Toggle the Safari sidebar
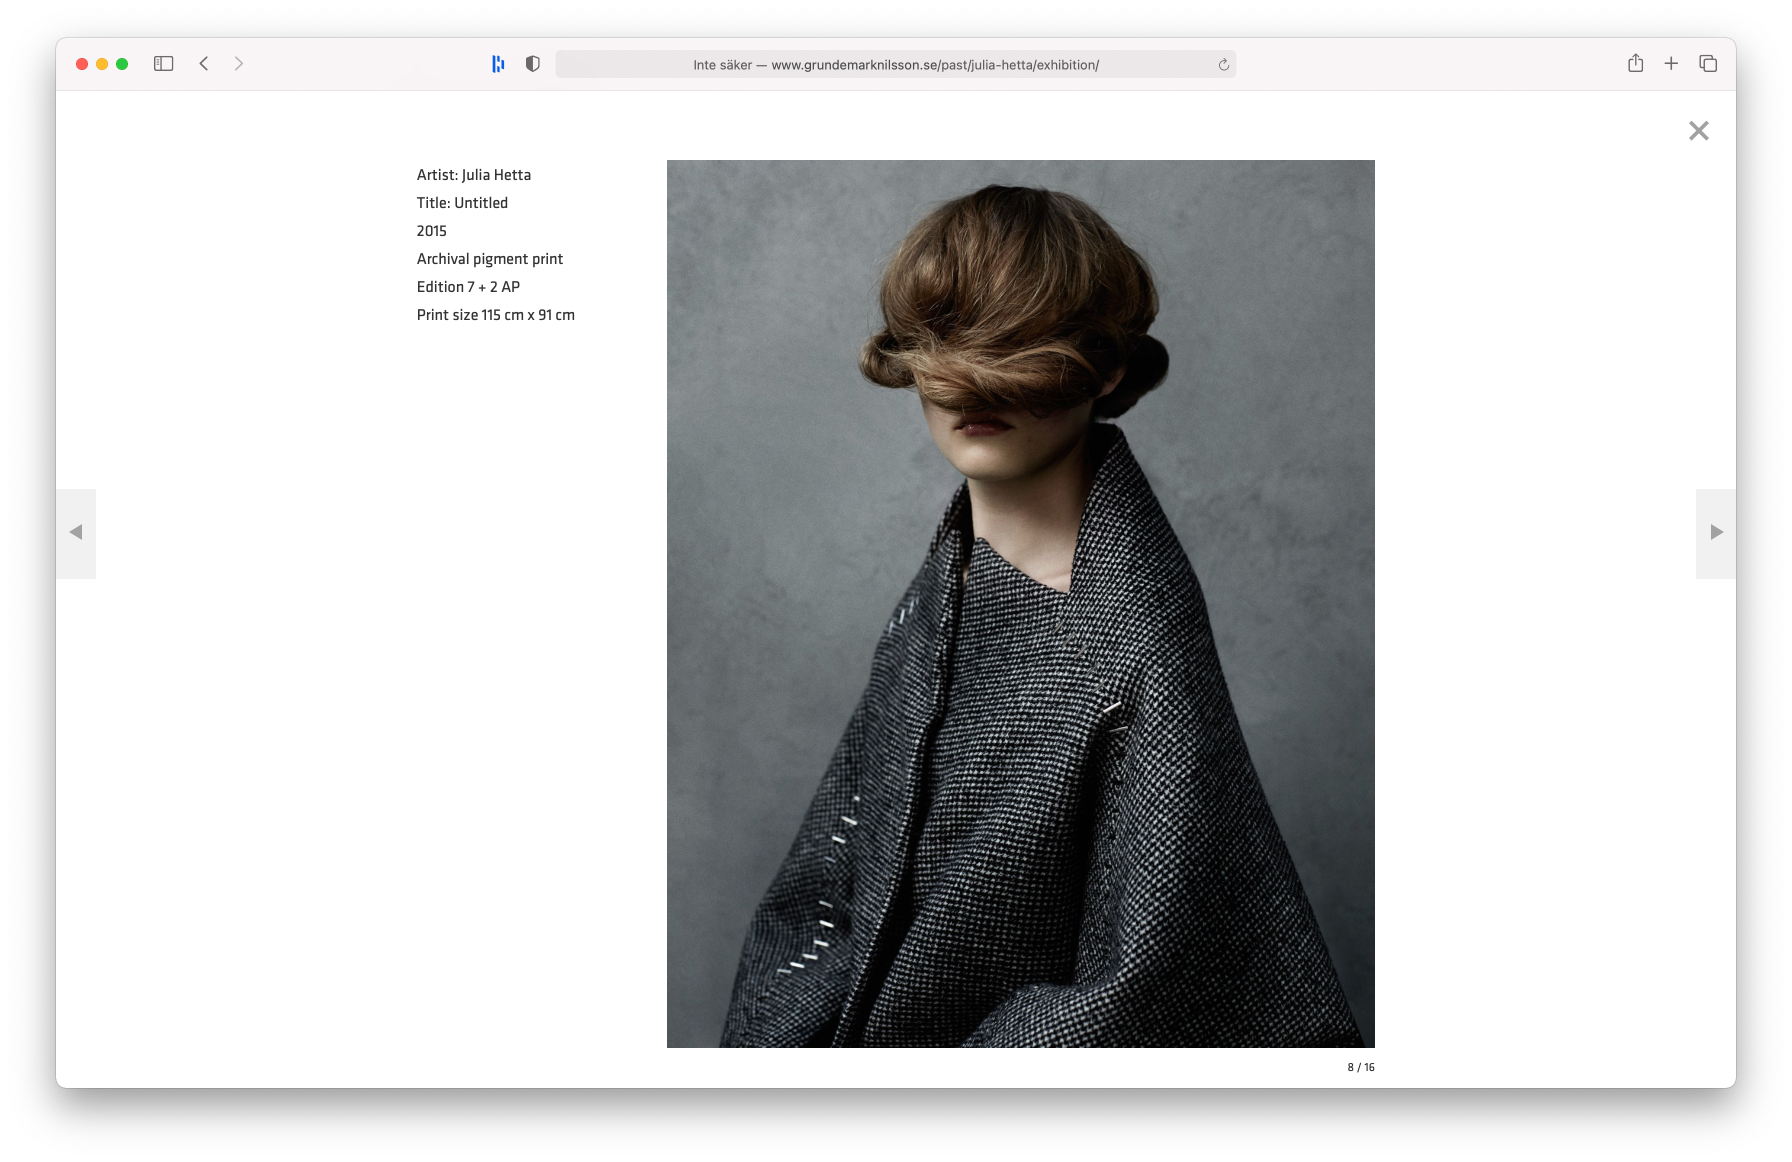Viewport: 1792px width, 1162px height. pyautogui.click(x=164, y=64)
